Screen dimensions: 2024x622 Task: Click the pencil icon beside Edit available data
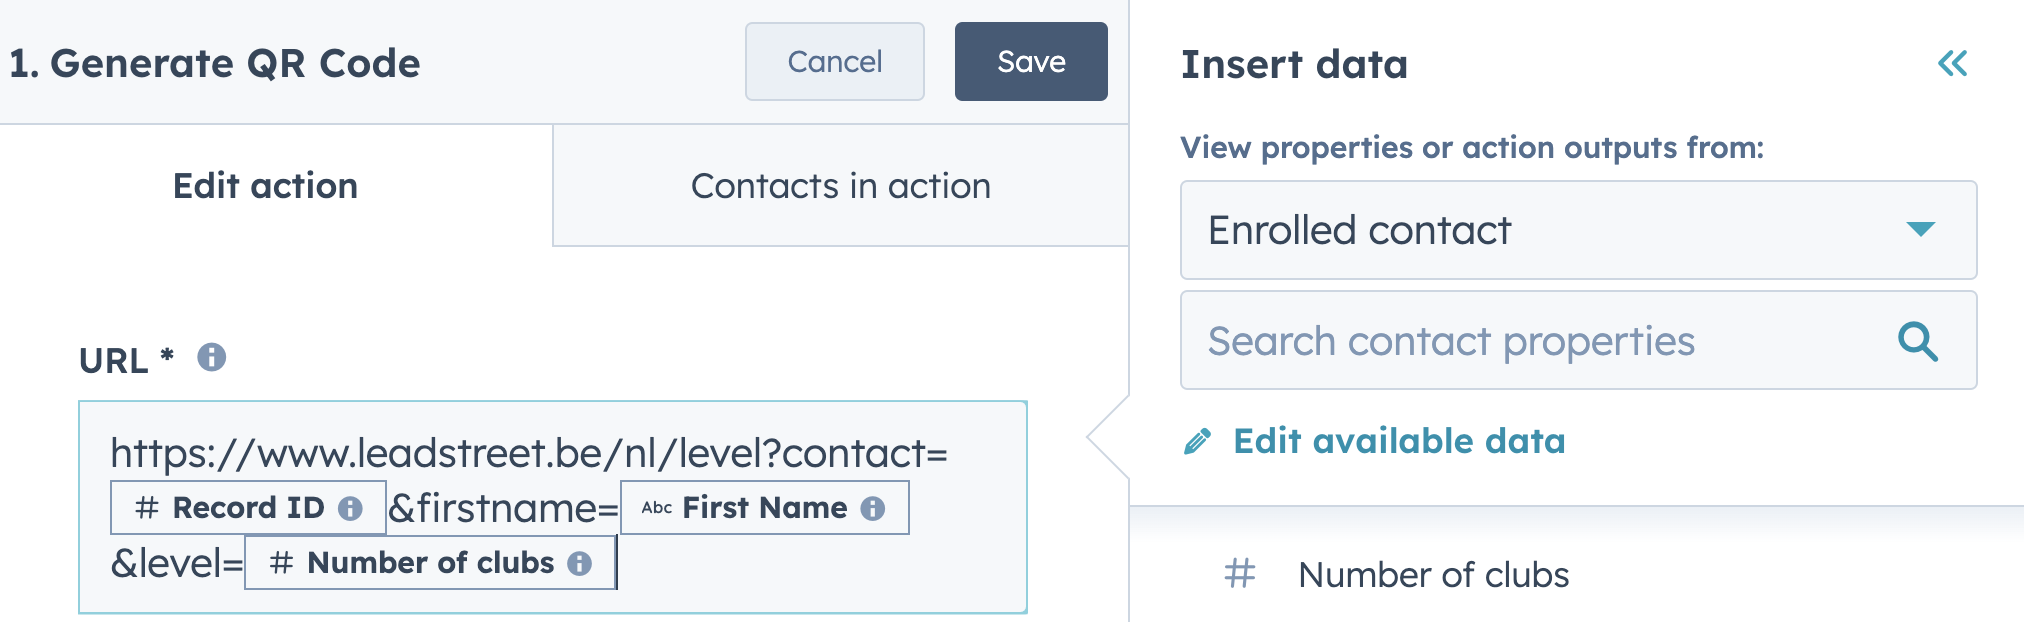point(1197,441)
